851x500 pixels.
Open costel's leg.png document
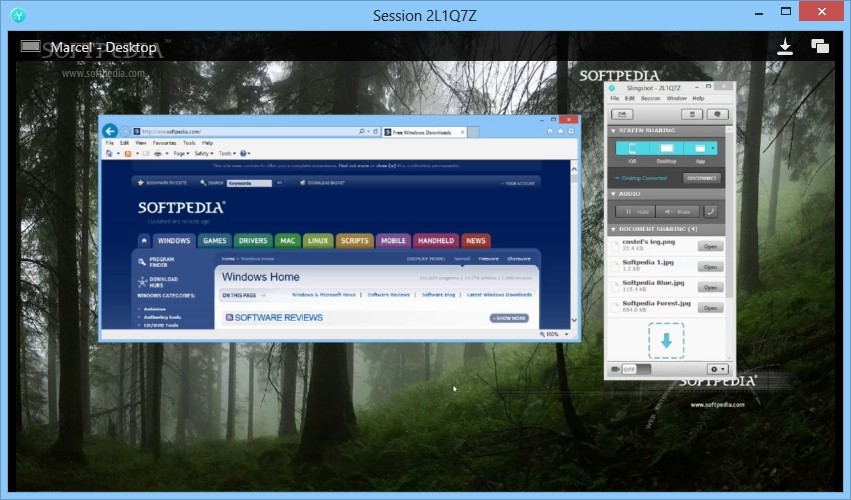710,246
